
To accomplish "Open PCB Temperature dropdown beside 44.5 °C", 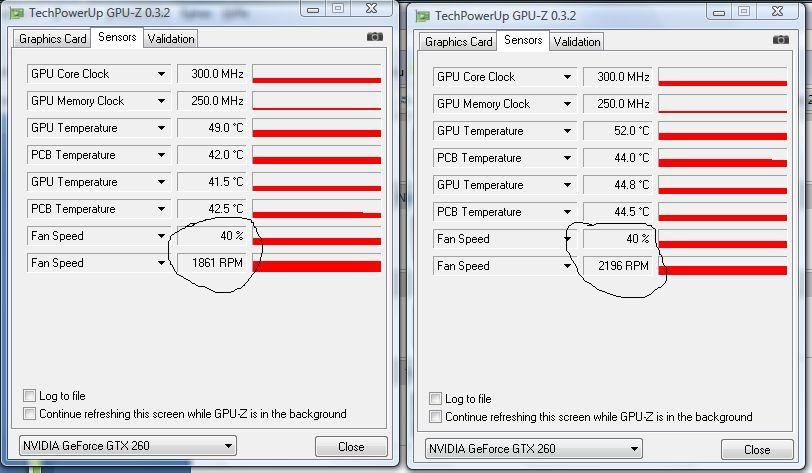I will (x=568, y=212).
